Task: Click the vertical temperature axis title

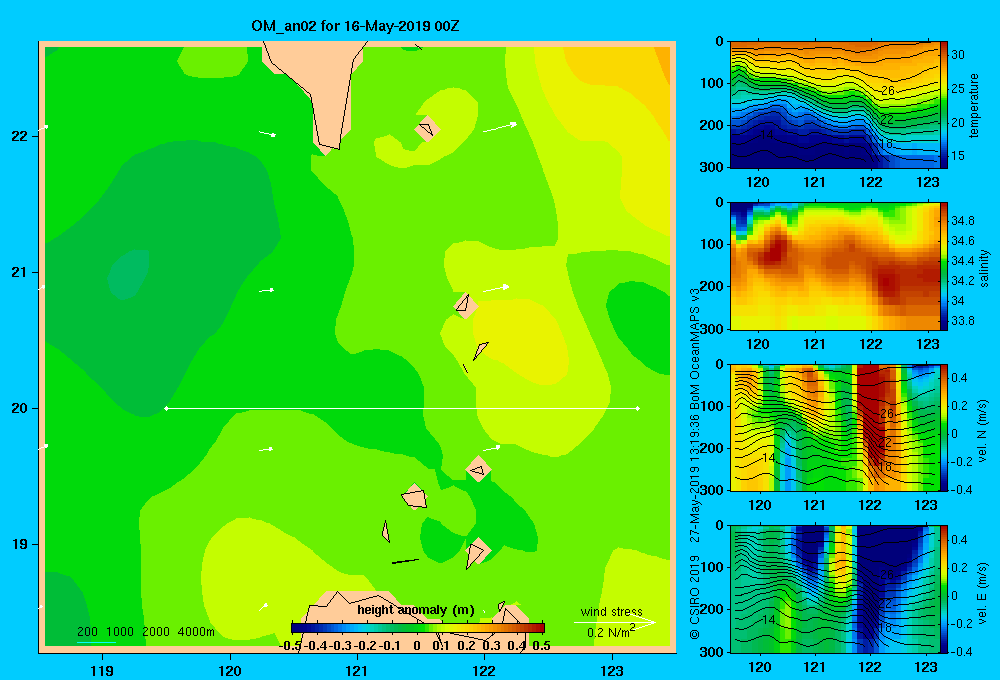Action: (974, 105)
